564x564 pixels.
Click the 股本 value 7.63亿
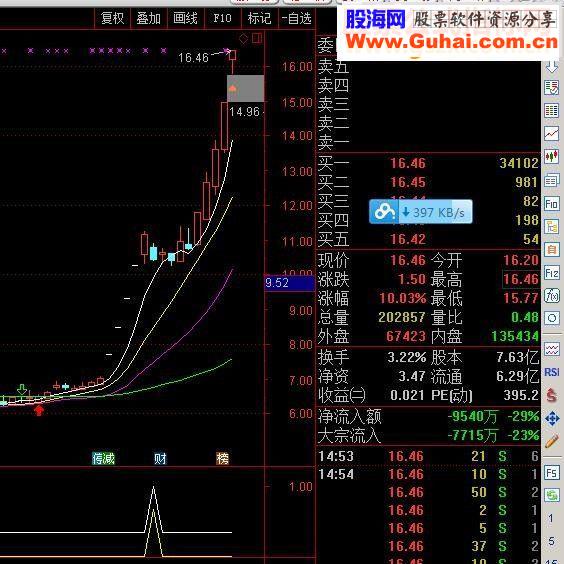point(518,358)
